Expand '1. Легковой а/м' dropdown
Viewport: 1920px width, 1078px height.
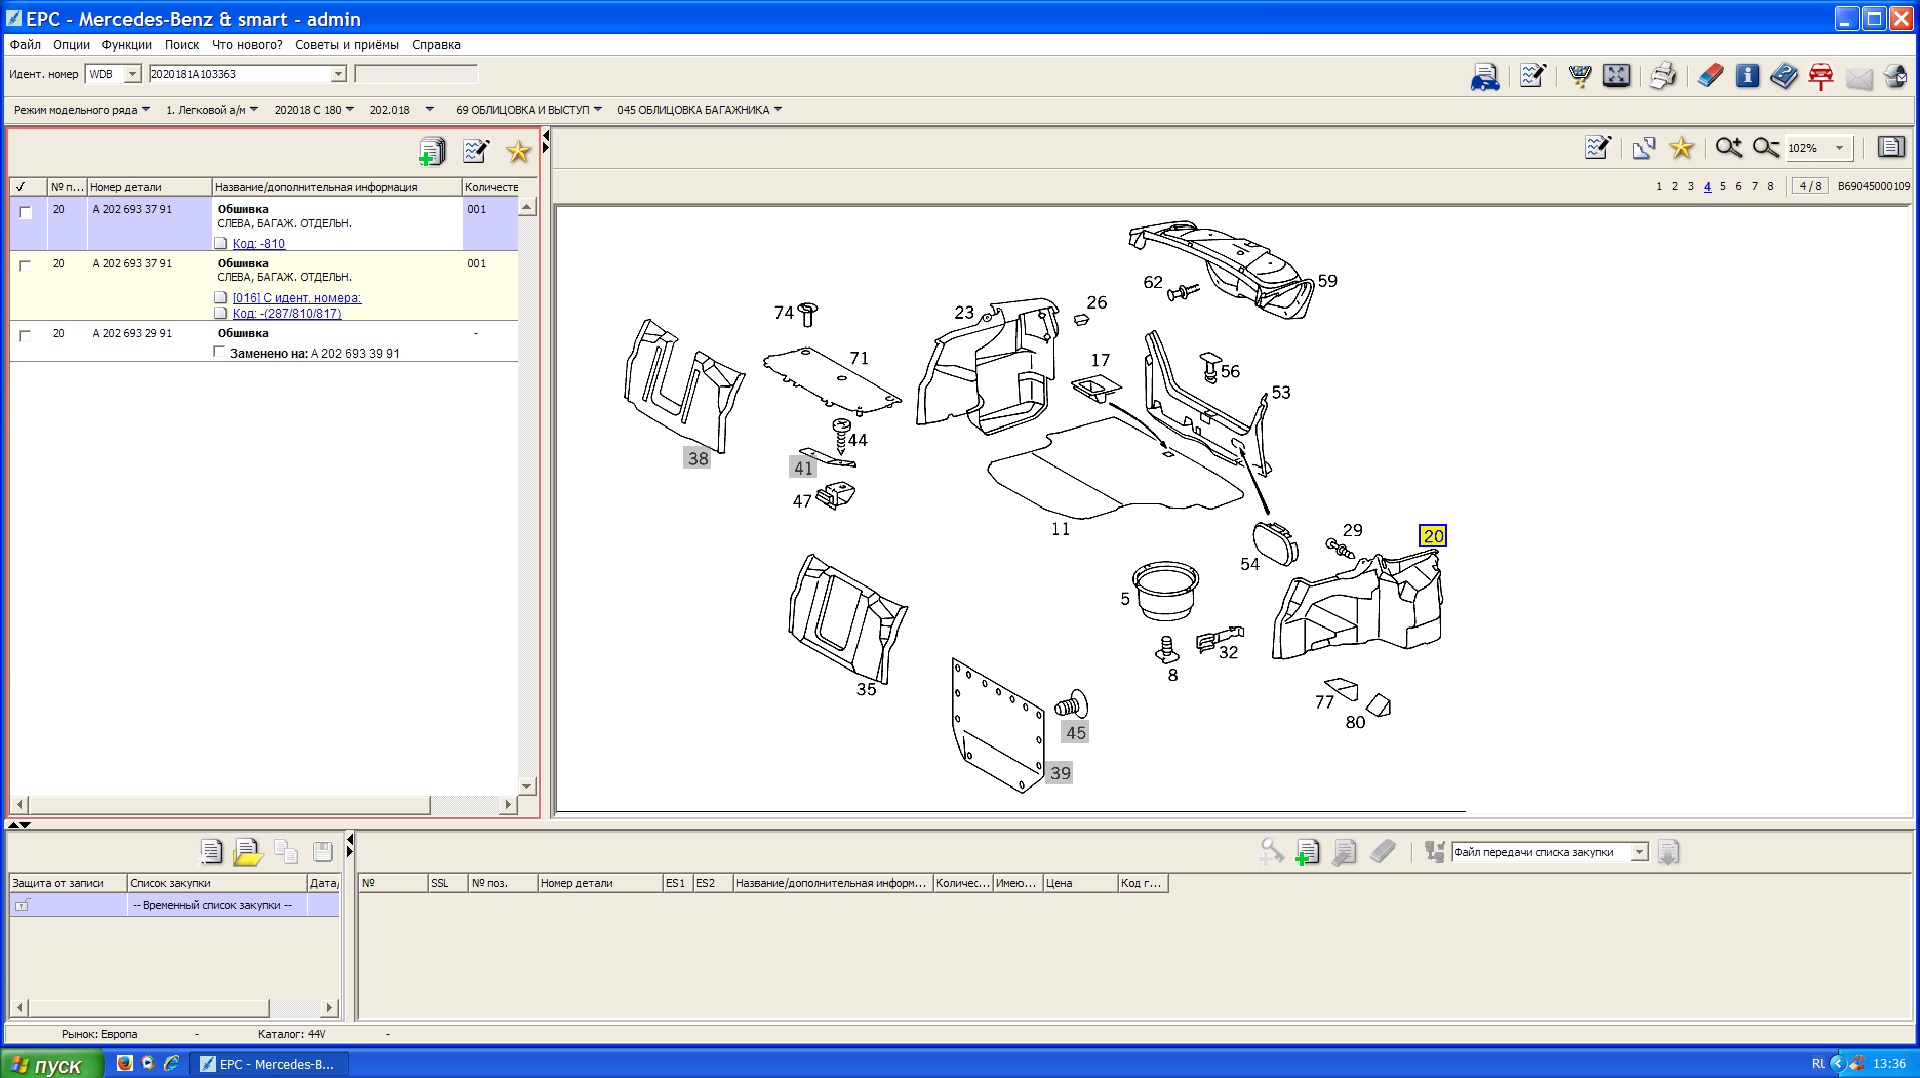point(254,110)
